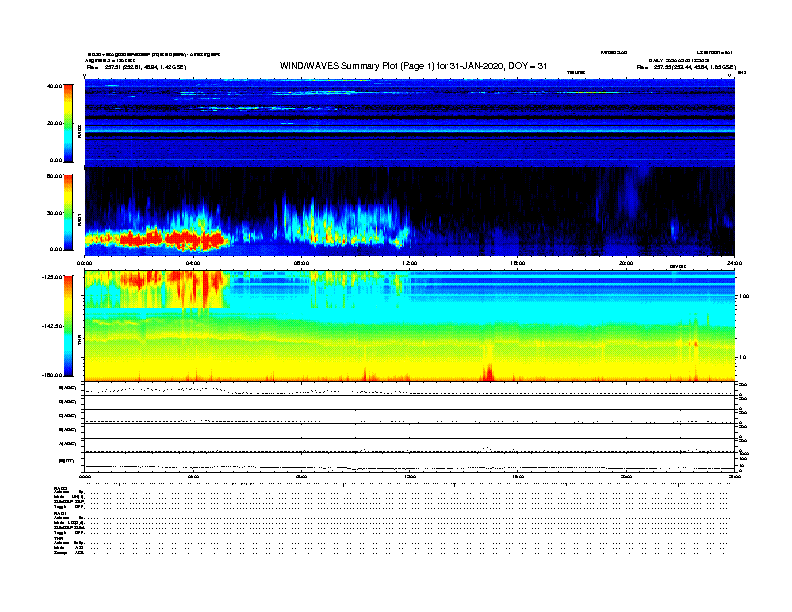Click the RAD1 color scale bar

point(68,212)
